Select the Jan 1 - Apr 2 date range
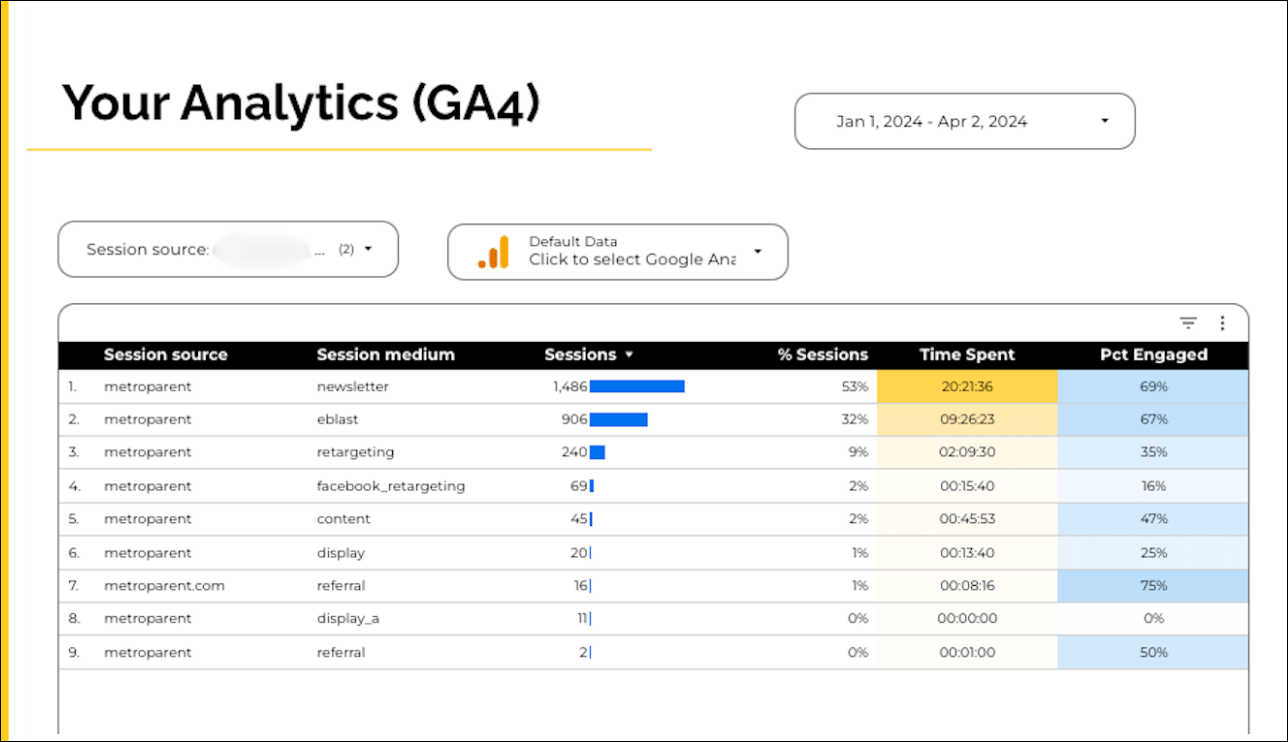The image size is (1288, 742). [932, 120]
